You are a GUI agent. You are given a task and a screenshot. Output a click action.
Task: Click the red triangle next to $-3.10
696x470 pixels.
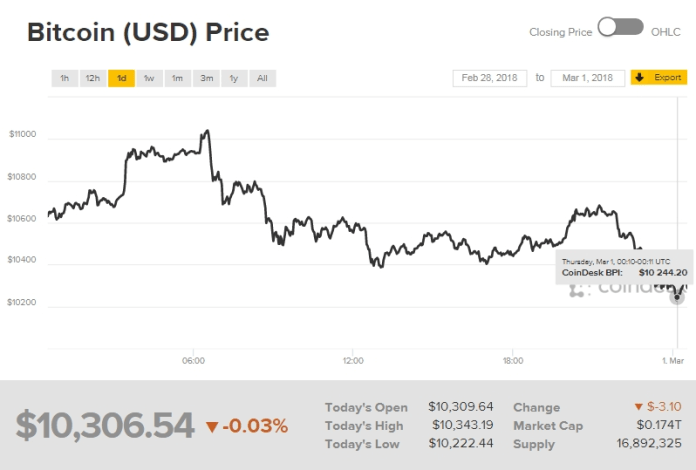(x=639, y=407)
